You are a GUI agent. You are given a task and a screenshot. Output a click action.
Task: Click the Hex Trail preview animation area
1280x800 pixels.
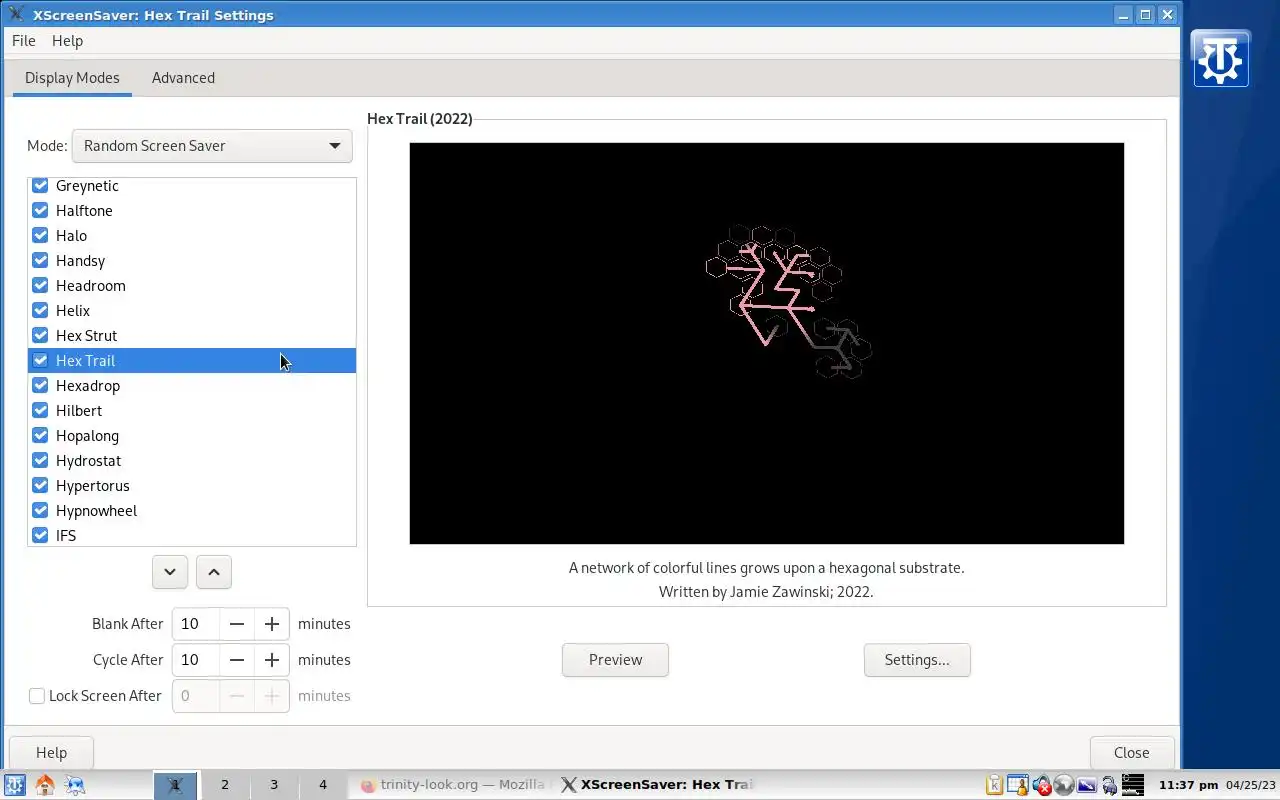click(767, 343)
